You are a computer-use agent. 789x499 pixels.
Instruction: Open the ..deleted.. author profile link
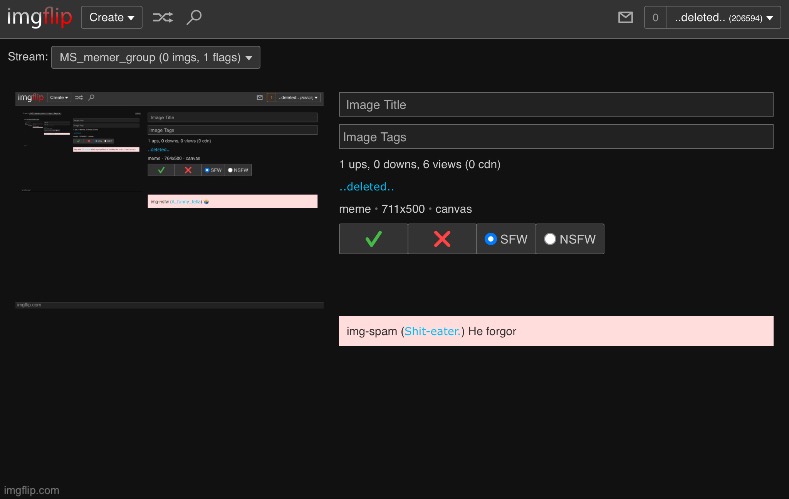[366, 187]
